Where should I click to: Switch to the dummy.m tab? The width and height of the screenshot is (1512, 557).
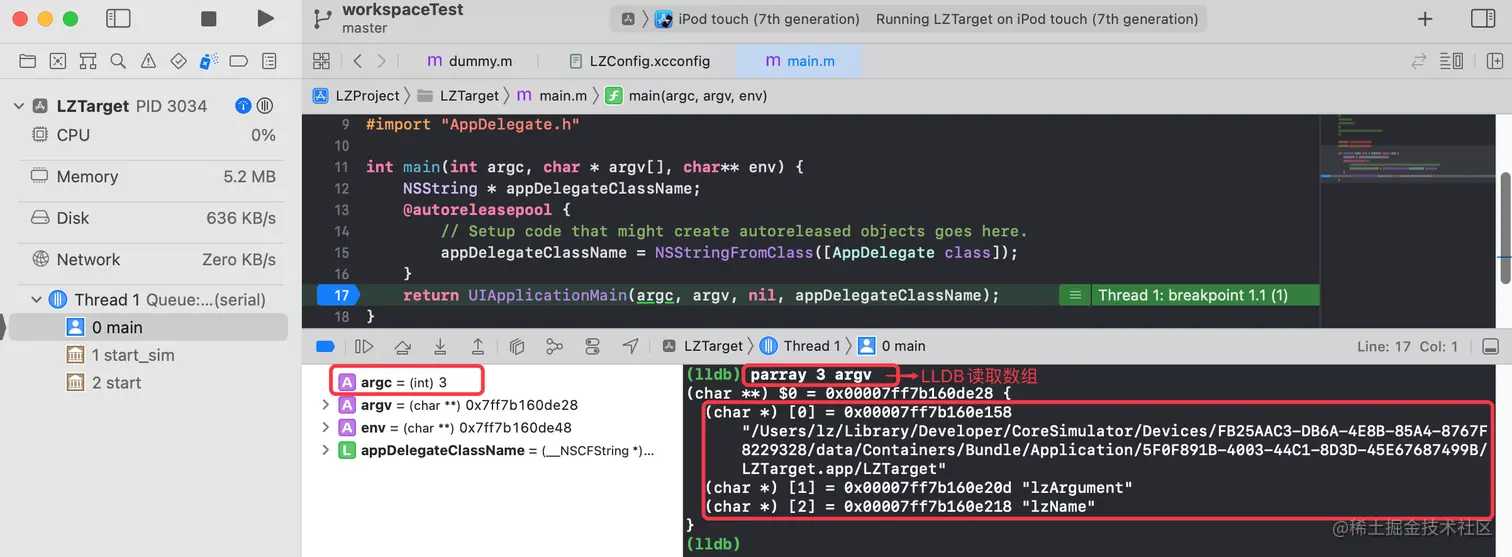coord(469,61)
